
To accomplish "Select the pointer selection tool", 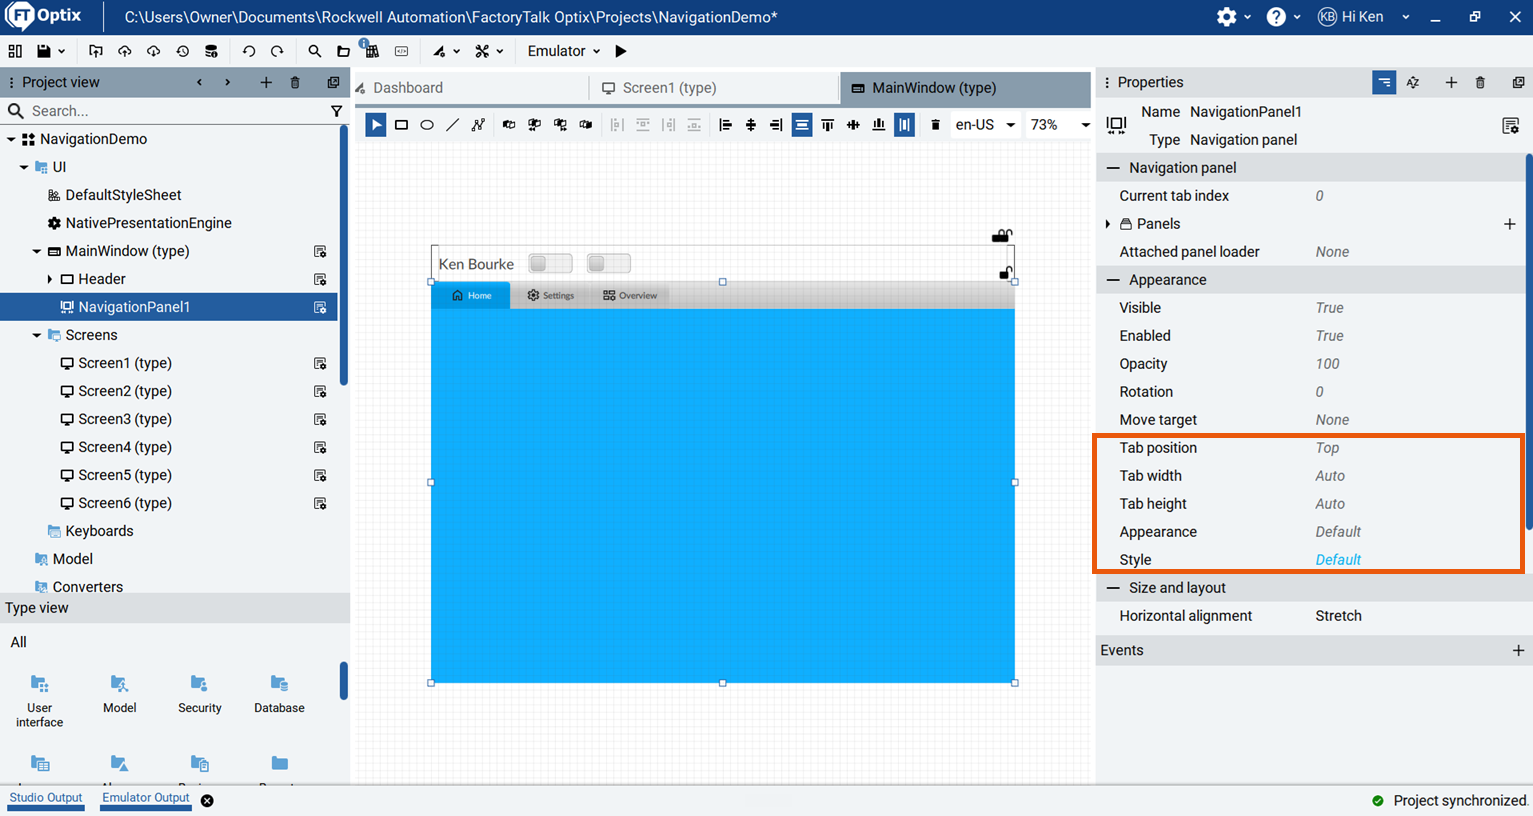I will [x=376, y=125].
